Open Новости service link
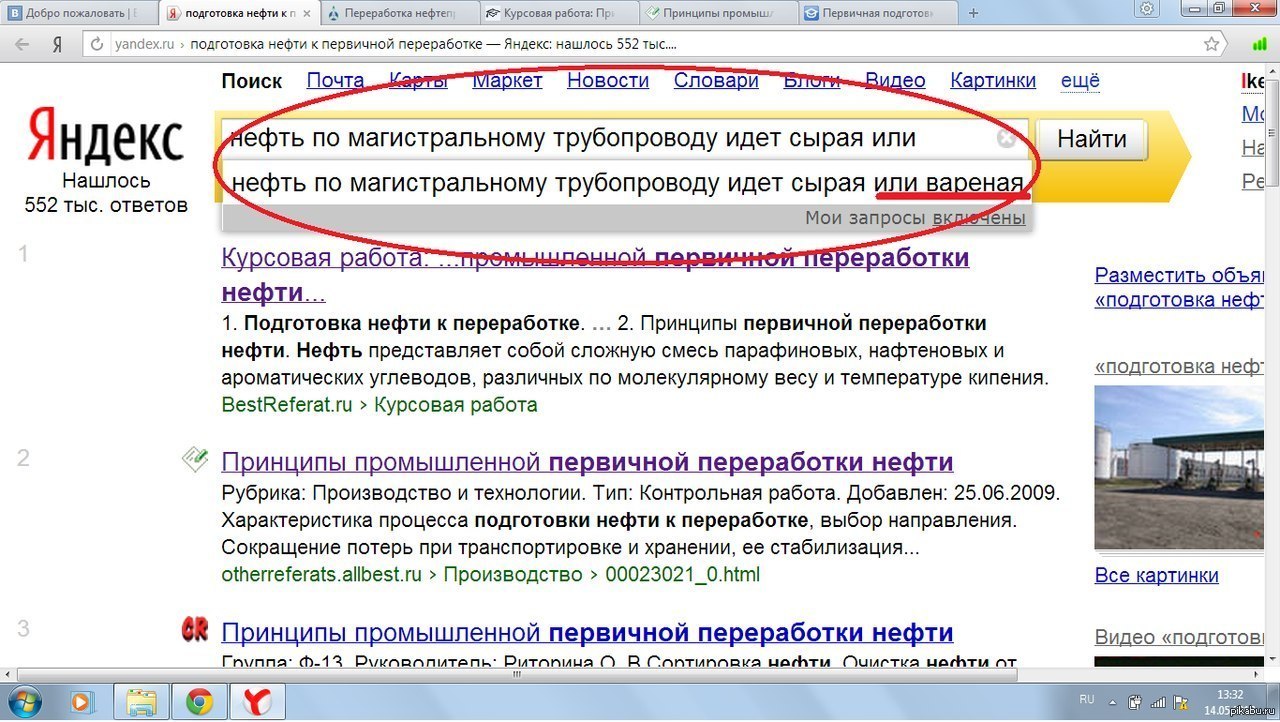Screen dimensions: 1280x722 (x=608, y=81)
